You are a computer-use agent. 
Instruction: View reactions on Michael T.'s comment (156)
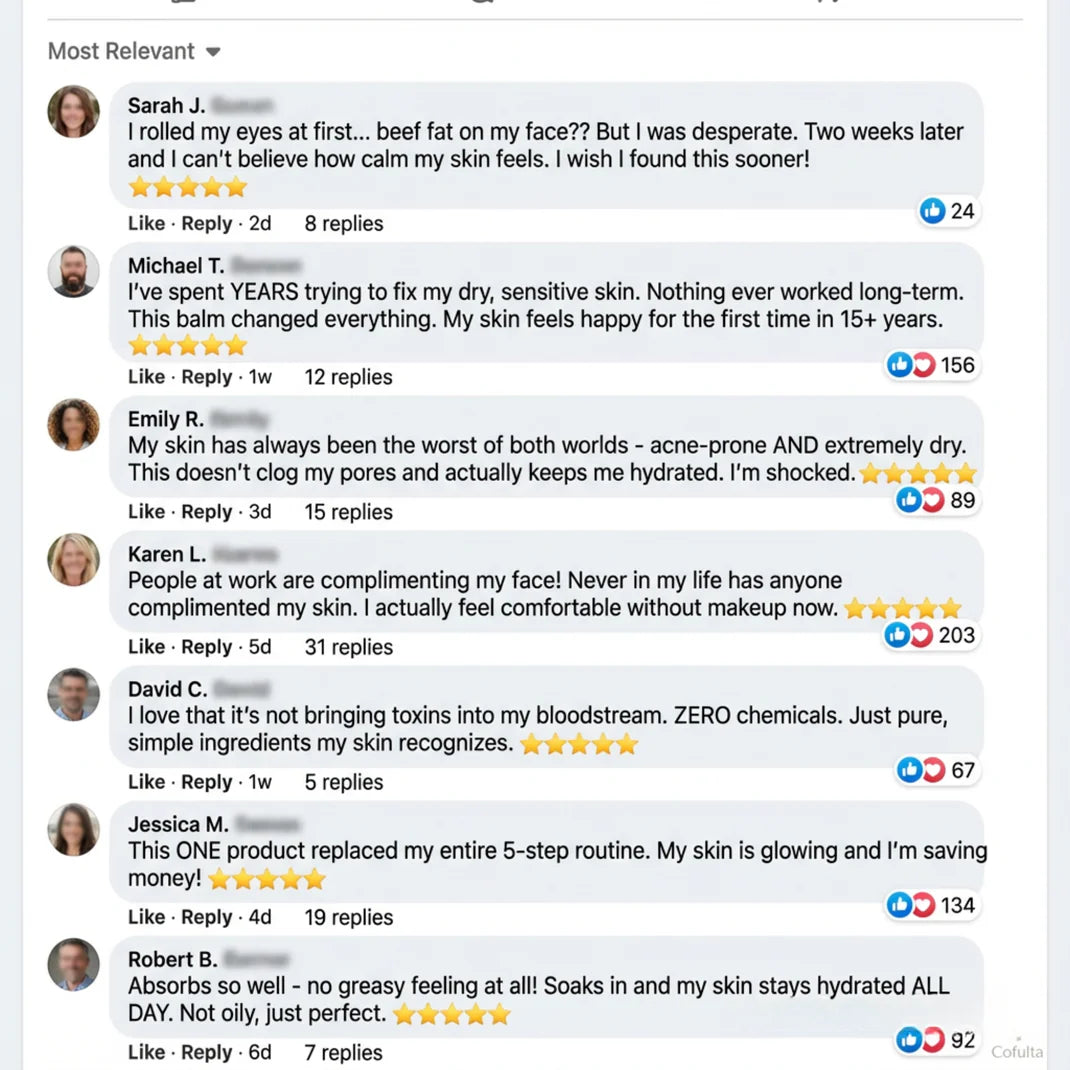pos(930,365)
